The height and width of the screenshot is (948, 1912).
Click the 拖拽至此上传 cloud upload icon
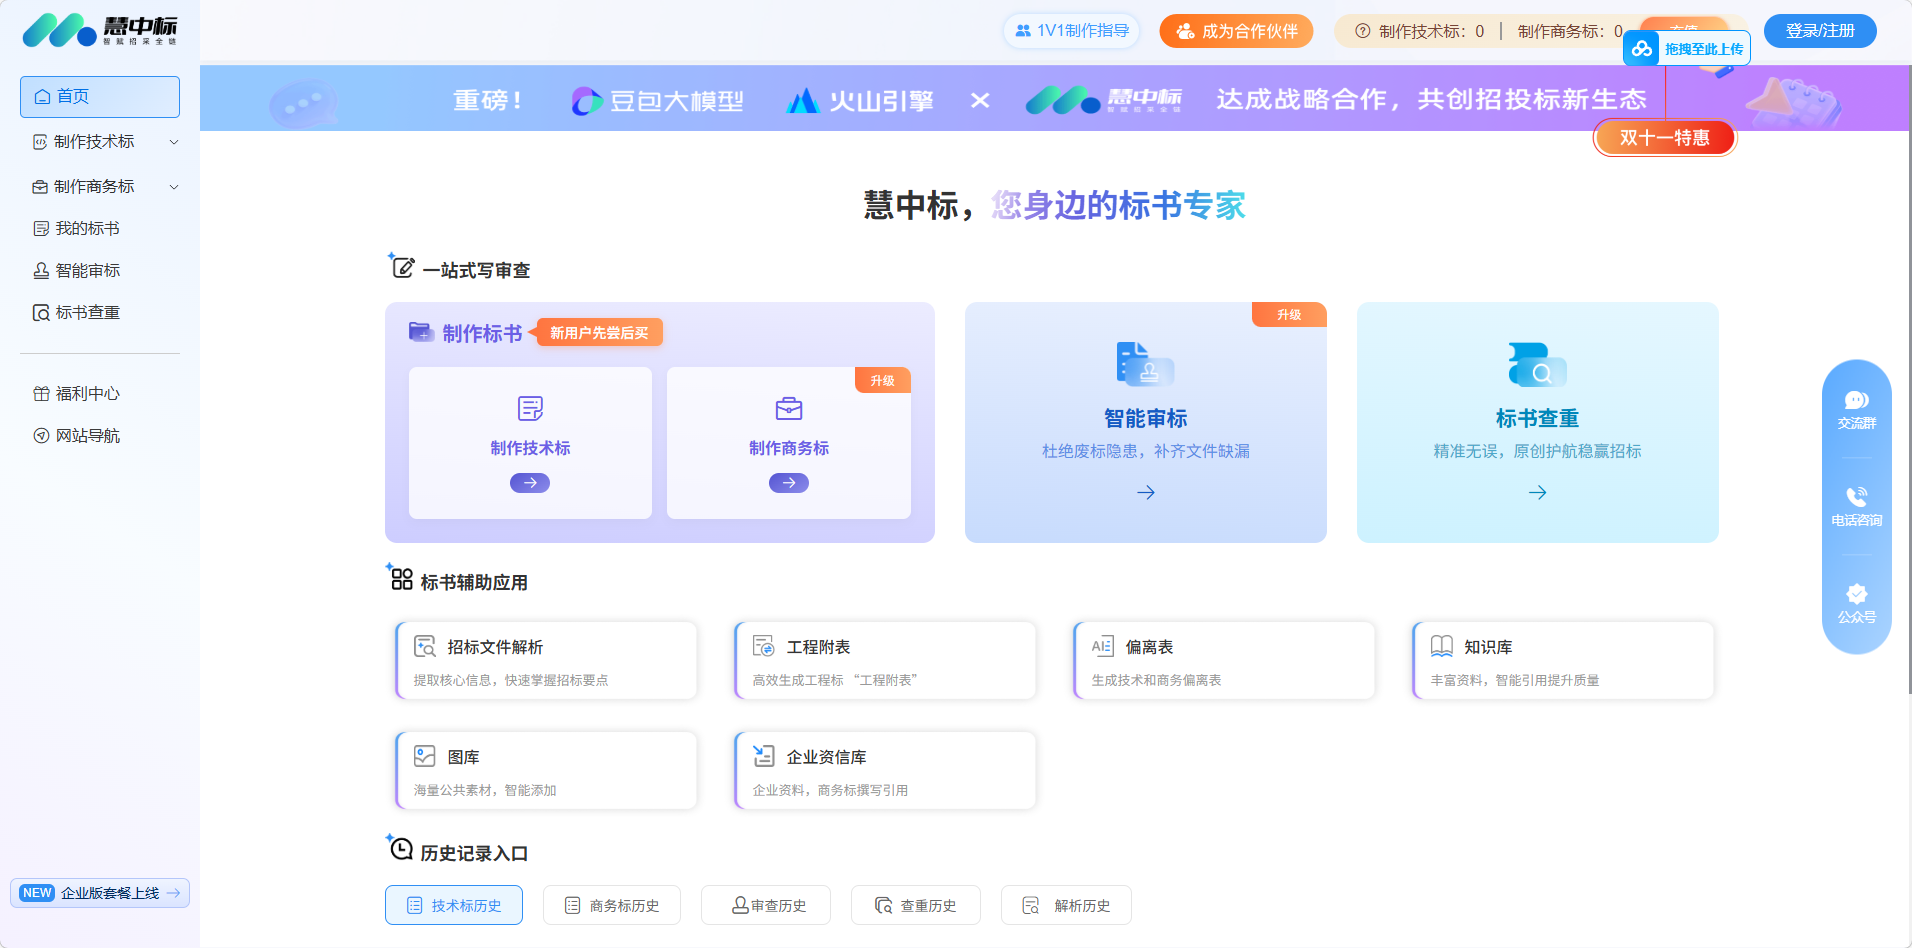[1642, 48]
